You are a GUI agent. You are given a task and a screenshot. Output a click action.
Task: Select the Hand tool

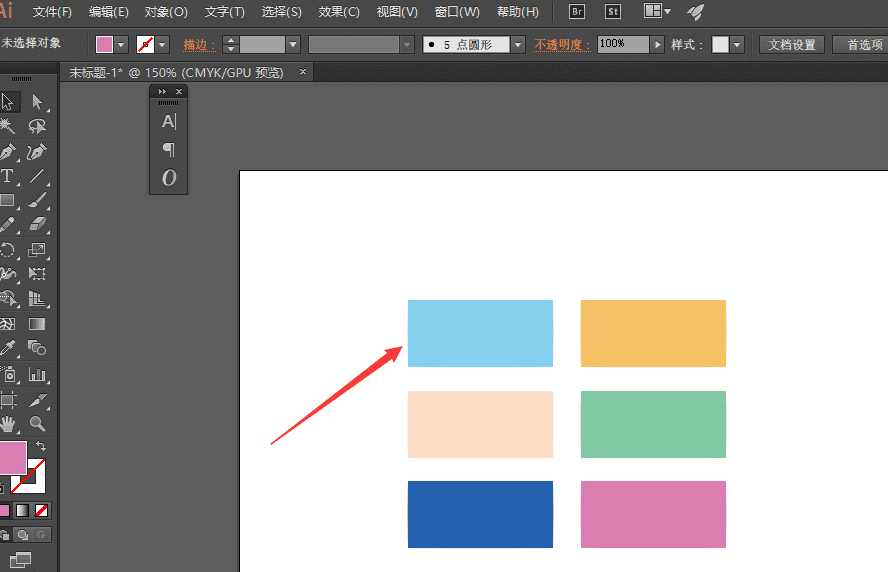pyautogui.click(x=8, y=424)
